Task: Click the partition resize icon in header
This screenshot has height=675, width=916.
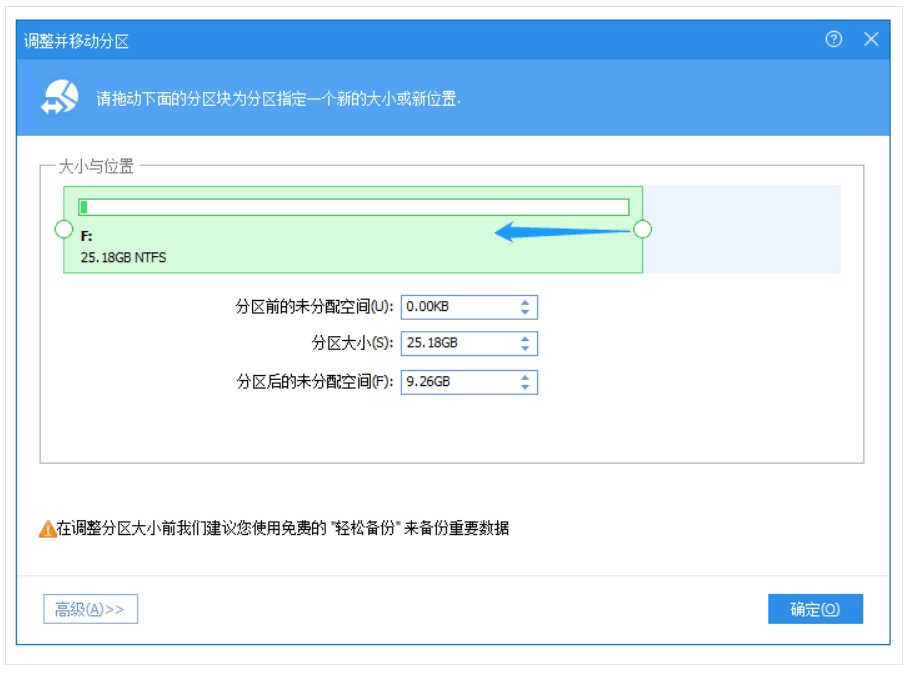Action: (59, 98)
